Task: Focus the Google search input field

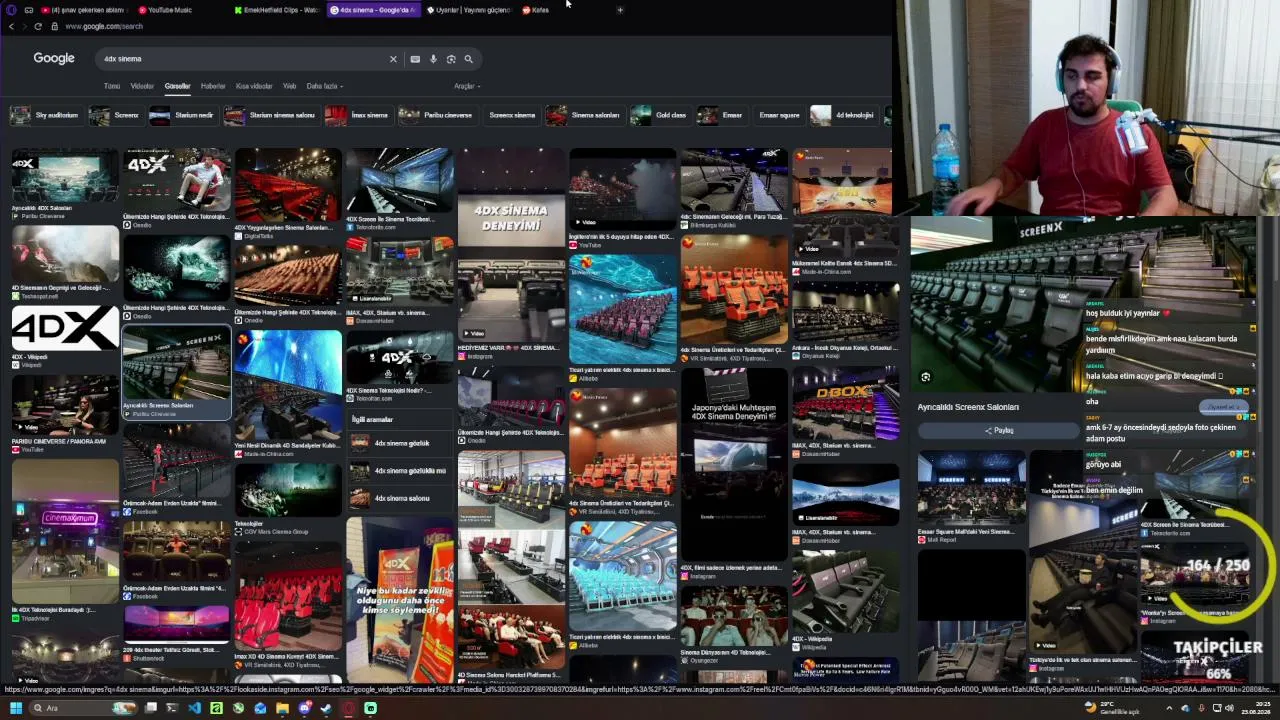Action: tap(240, 59)
